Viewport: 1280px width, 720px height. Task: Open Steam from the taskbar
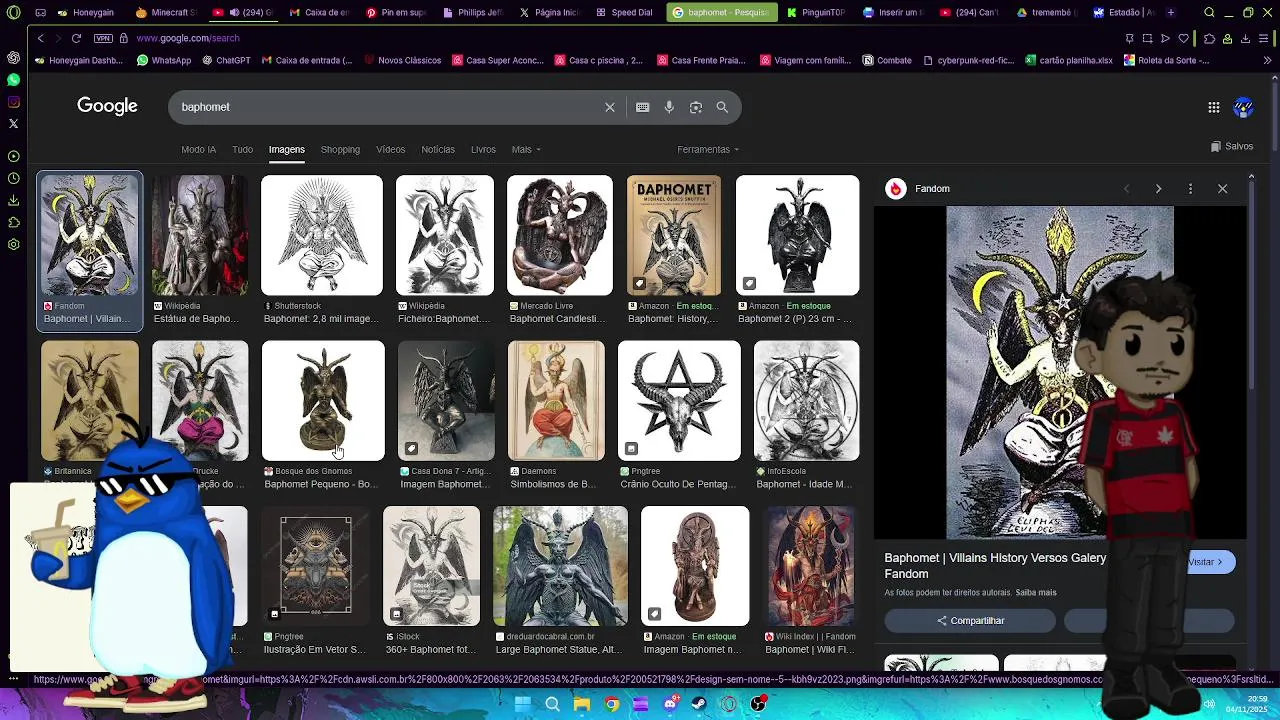699,704
